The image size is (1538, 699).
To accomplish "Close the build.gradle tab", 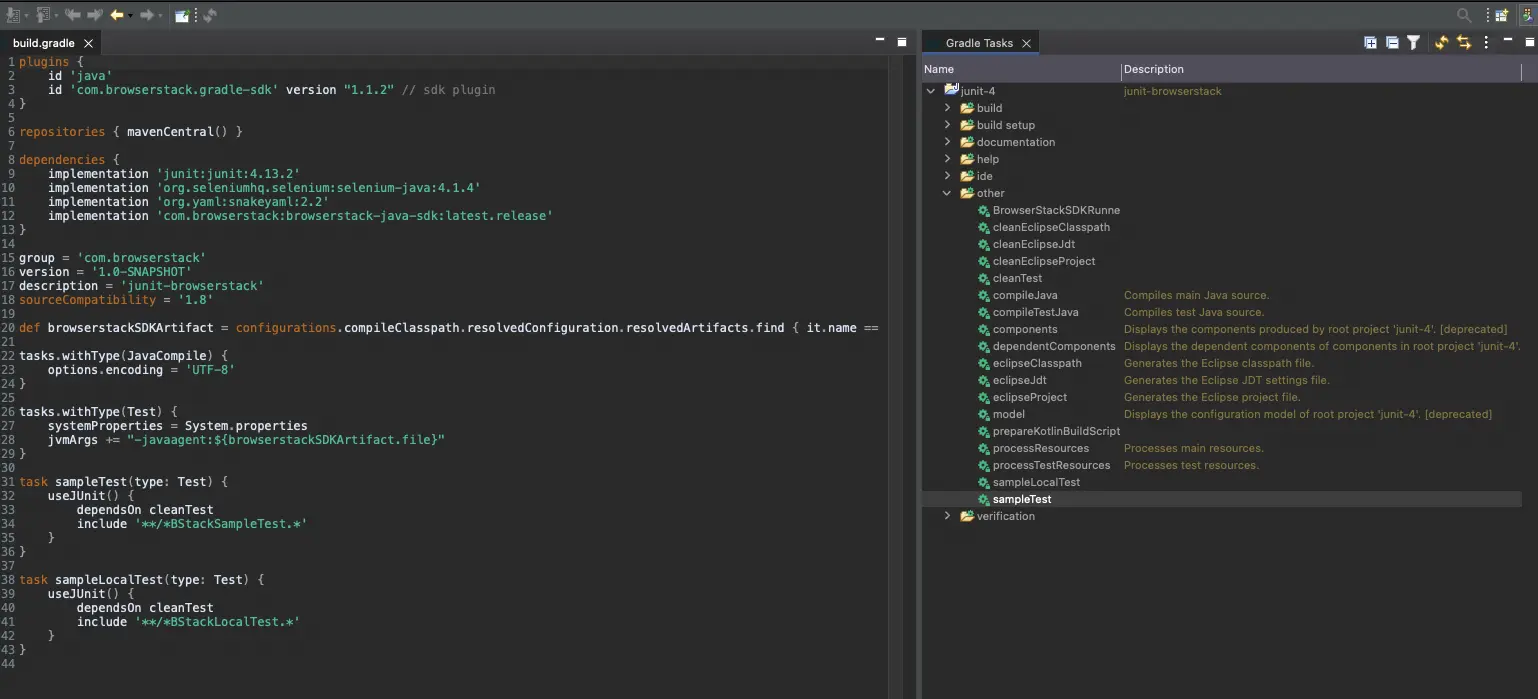I will click(x=88, y=43).
